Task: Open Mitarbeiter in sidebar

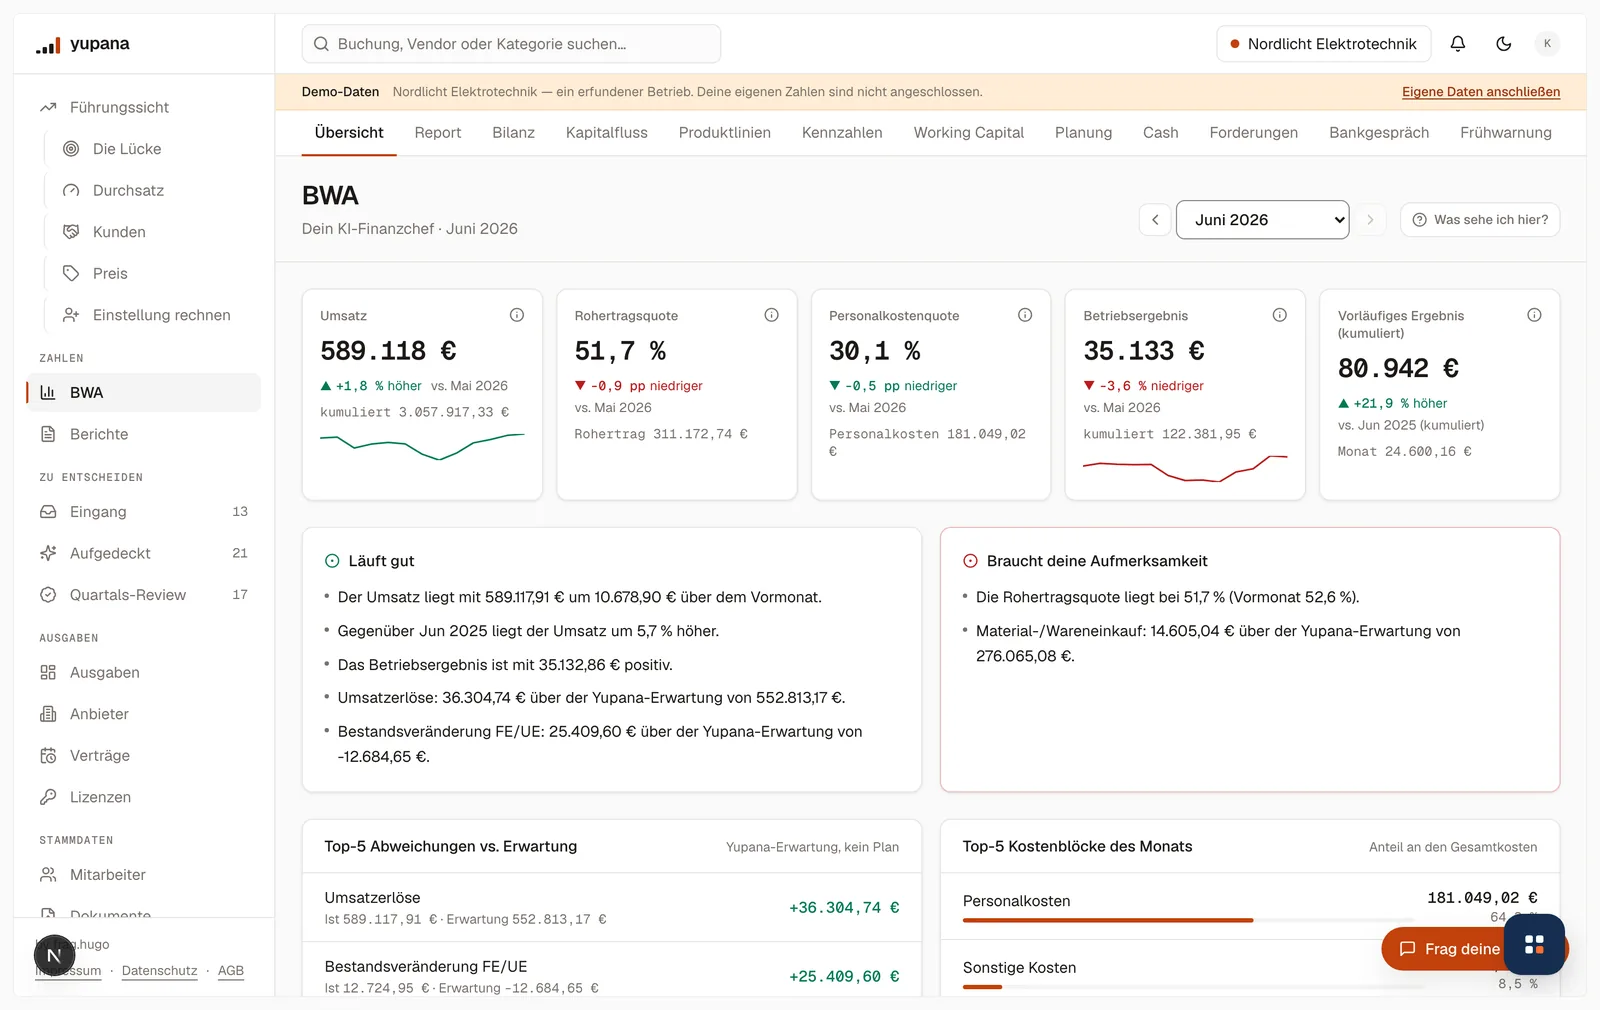Action: tap(143, 875)
